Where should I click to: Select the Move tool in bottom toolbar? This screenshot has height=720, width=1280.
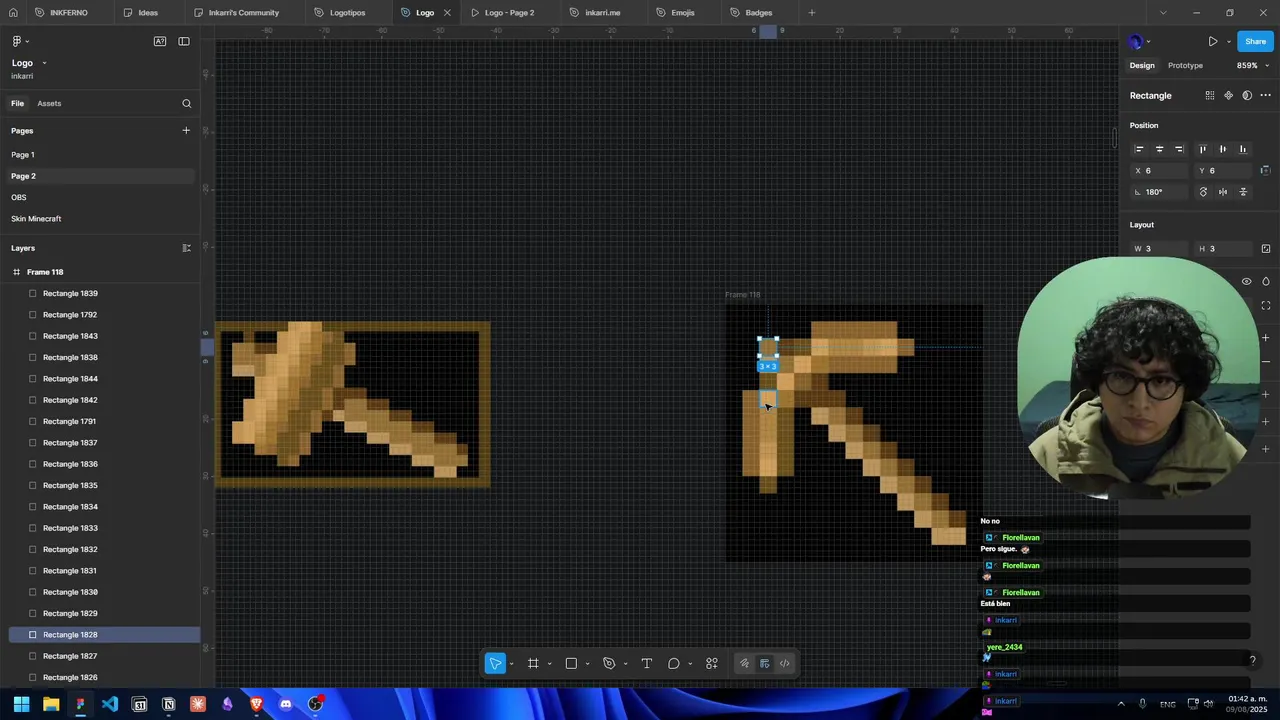(x=495, y=663)
